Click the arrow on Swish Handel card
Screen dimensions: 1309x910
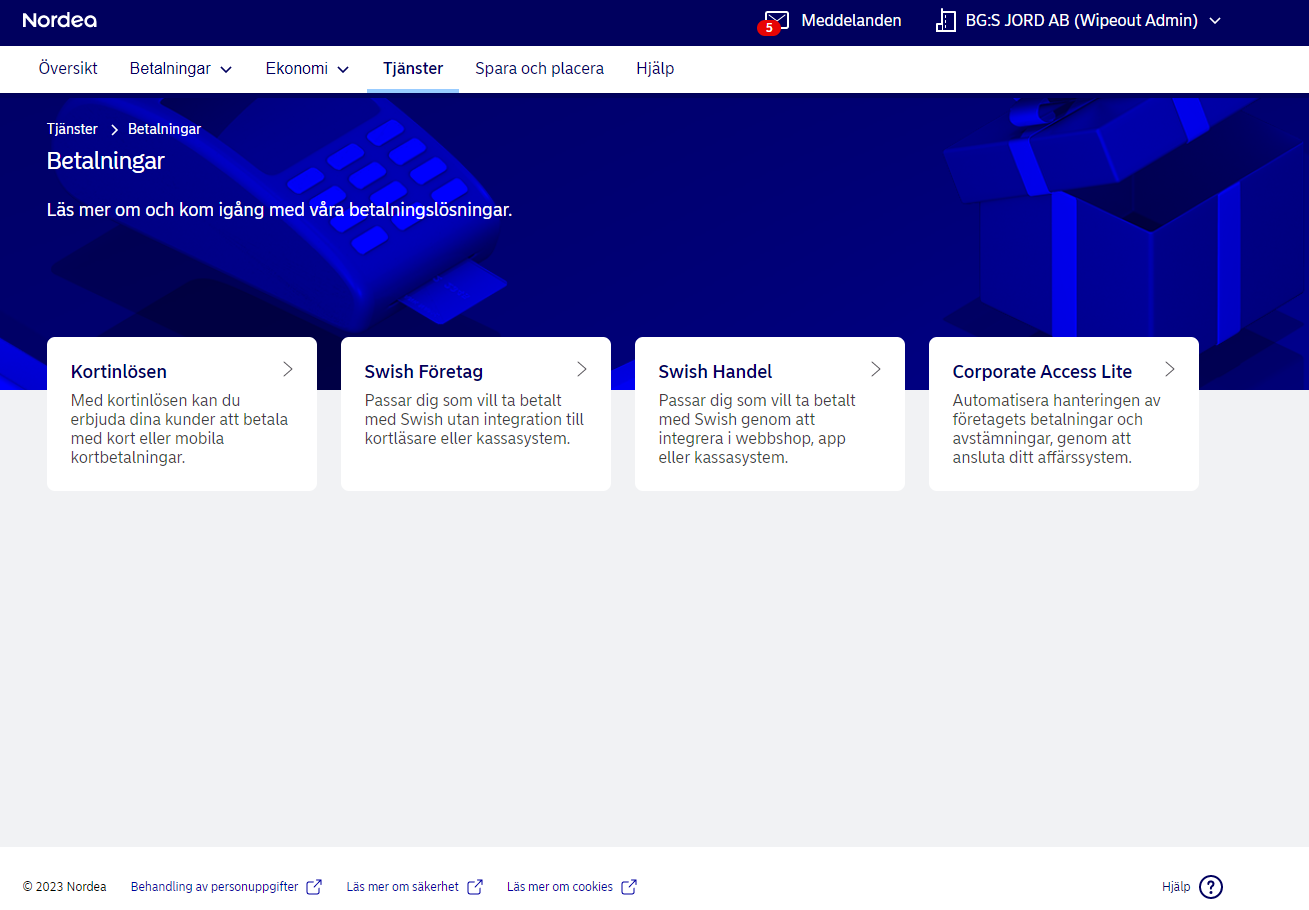[x=876, y=369]
